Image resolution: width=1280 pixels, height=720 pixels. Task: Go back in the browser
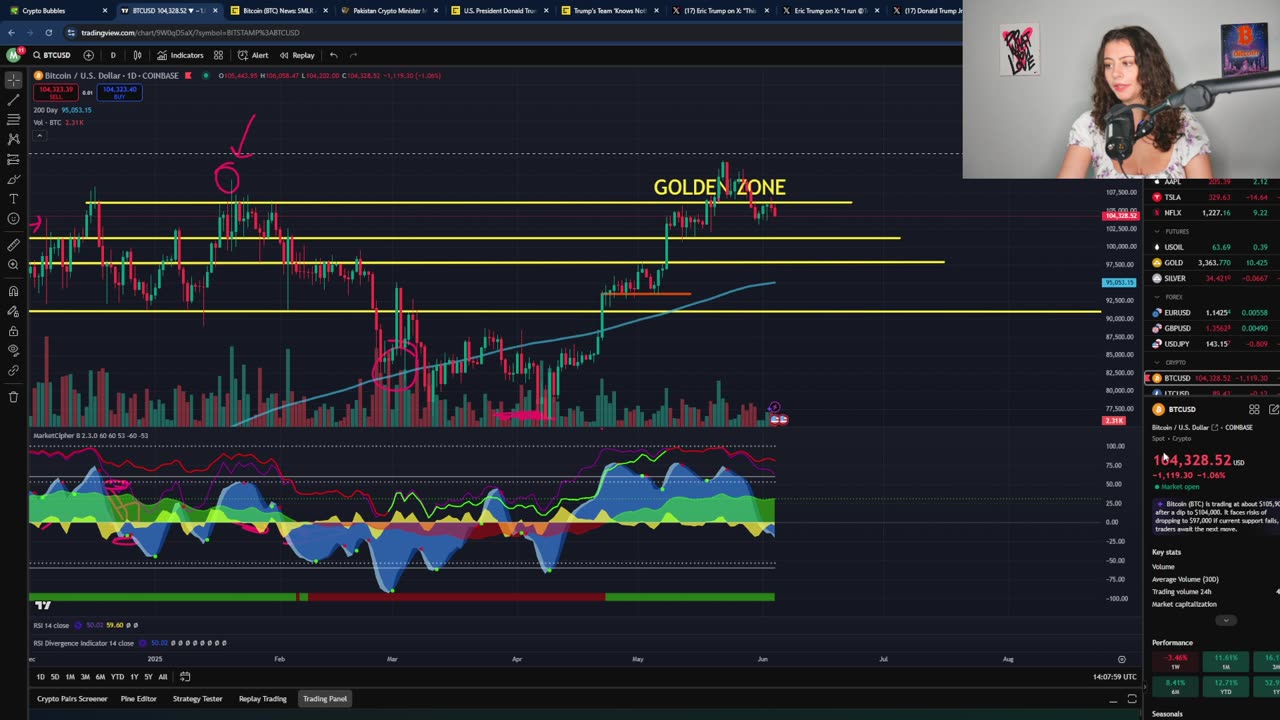pyautogui.click(x=11, y=32)
